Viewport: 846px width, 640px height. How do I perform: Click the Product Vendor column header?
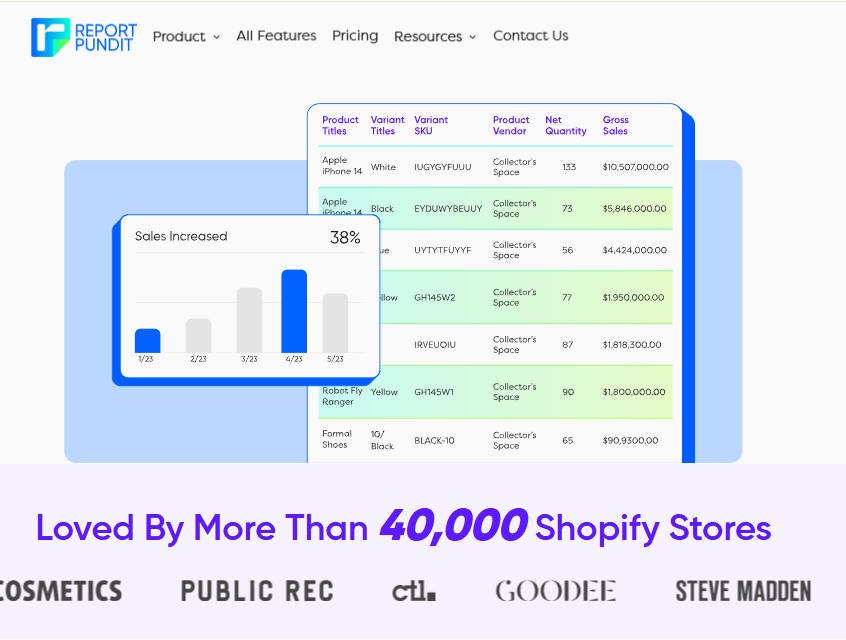pyautogui.click(x=511, y=125)
